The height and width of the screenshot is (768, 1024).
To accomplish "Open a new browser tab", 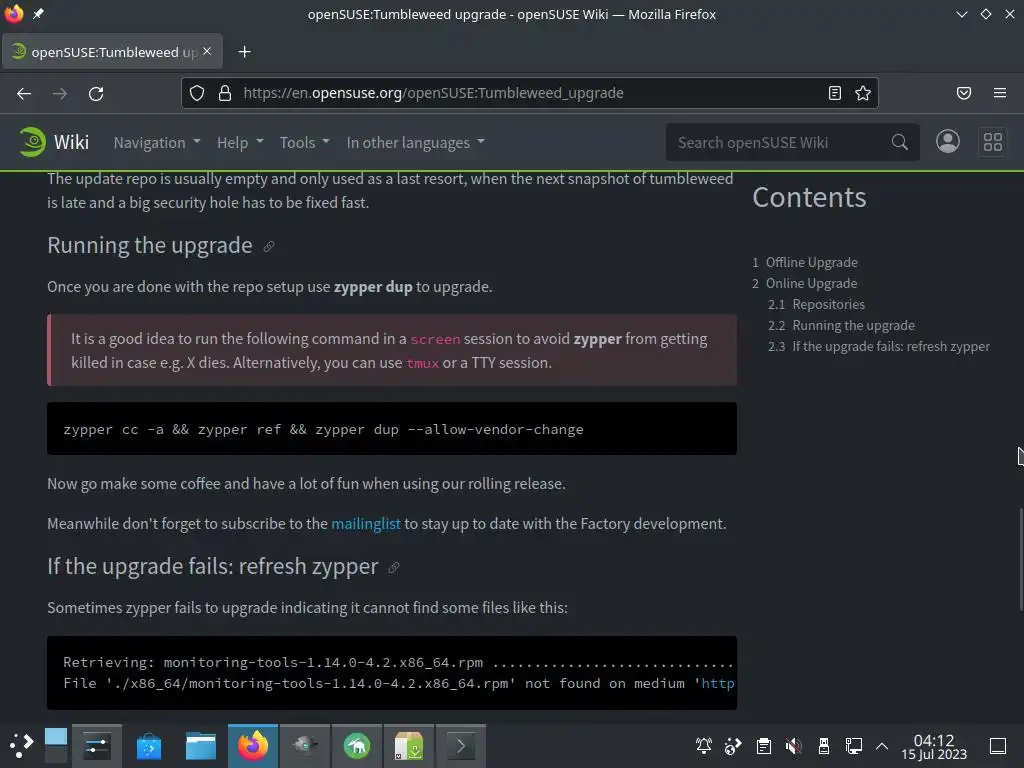I will 244,52.
